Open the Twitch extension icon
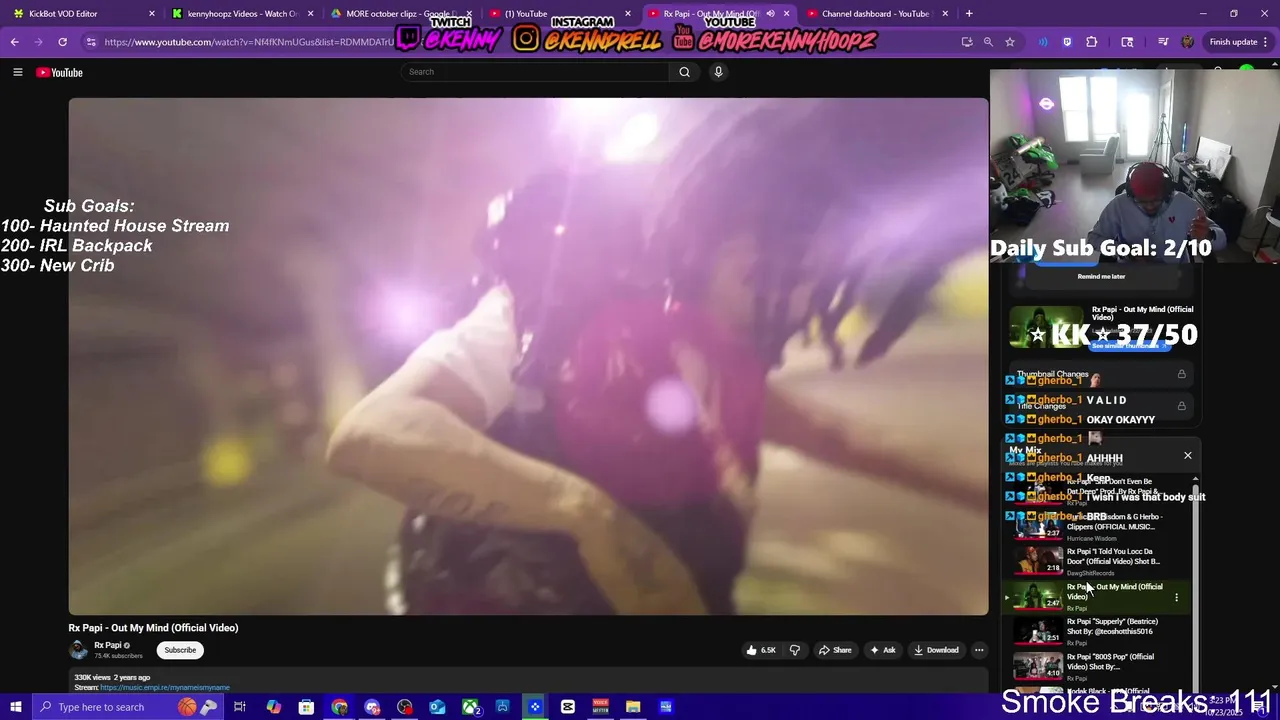The image size is (1280, 720). [1068, 42]
